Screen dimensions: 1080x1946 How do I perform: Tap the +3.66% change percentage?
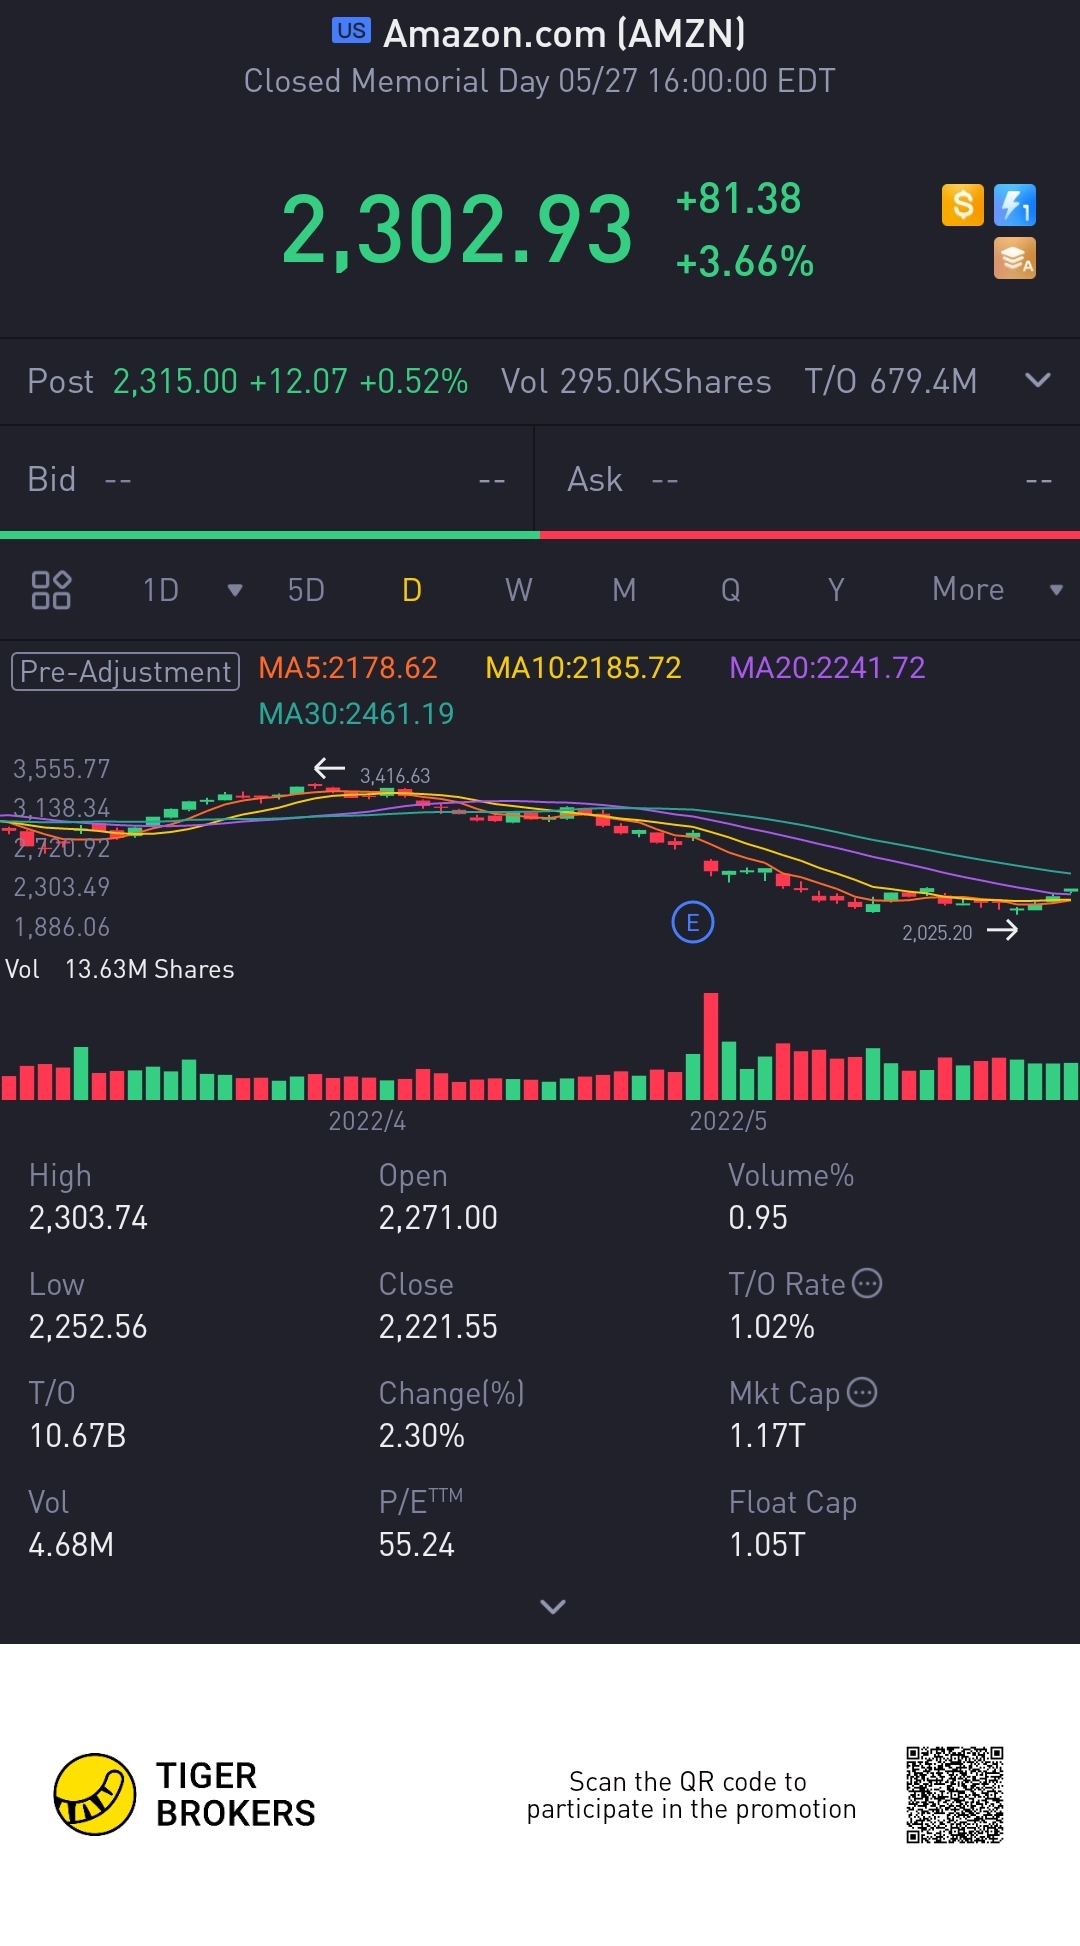(x=745, y=262)
